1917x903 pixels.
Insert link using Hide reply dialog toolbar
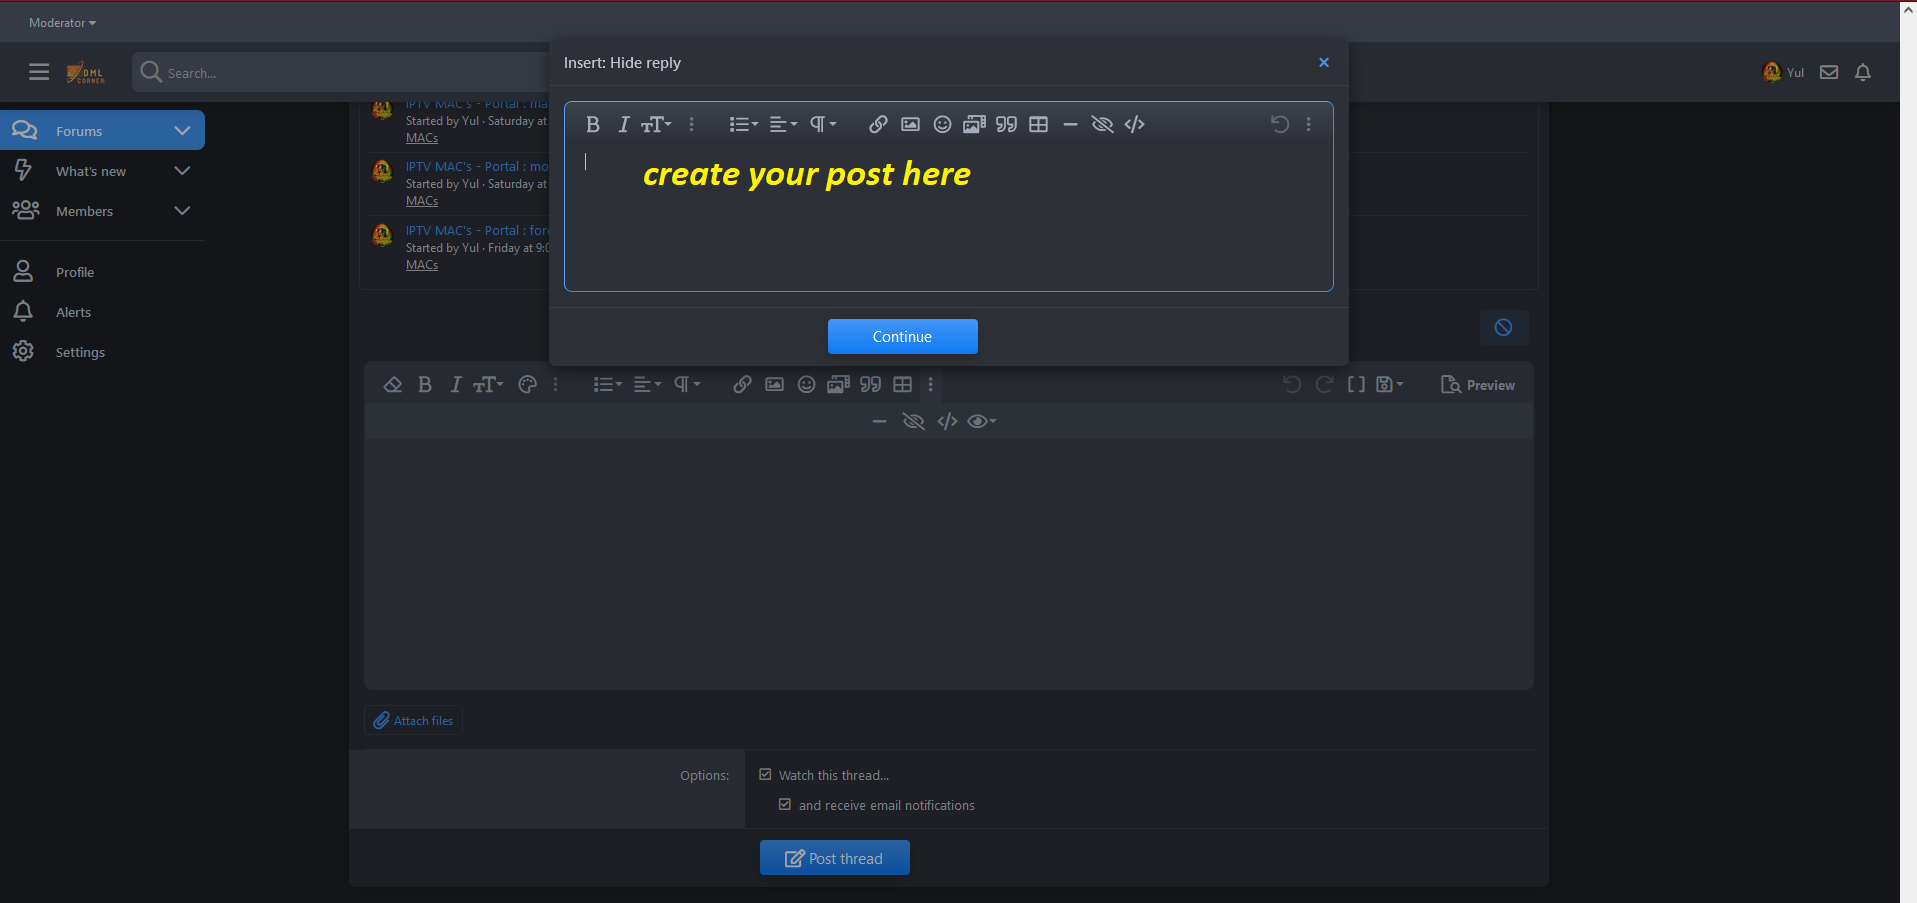coord(878,124)
